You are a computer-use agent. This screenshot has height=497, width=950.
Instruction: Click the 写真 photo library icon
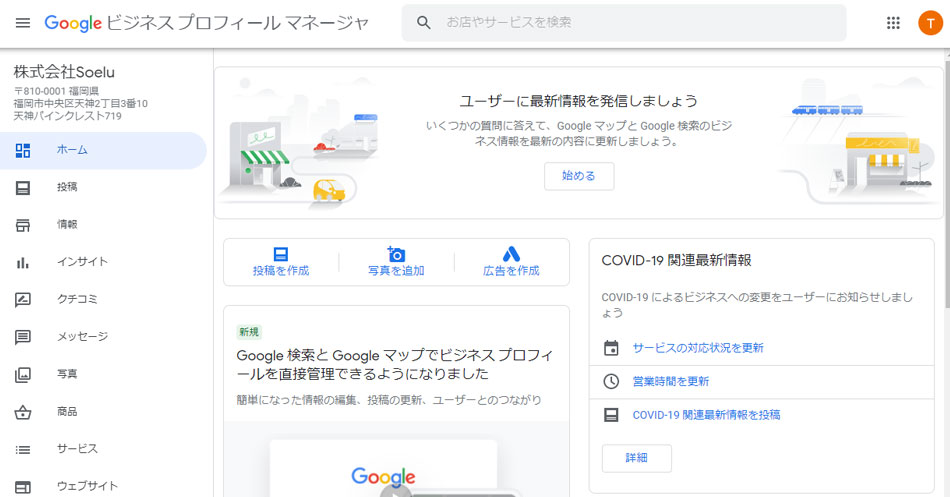tap(23, 375)
